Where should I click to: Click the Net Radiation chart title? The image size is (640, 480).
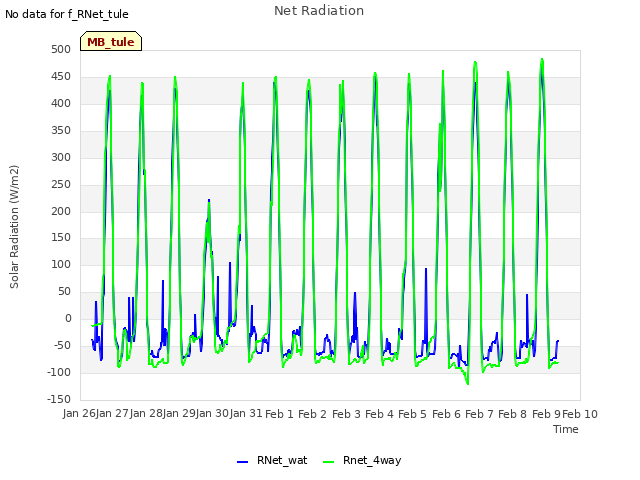tap(319, 11)
